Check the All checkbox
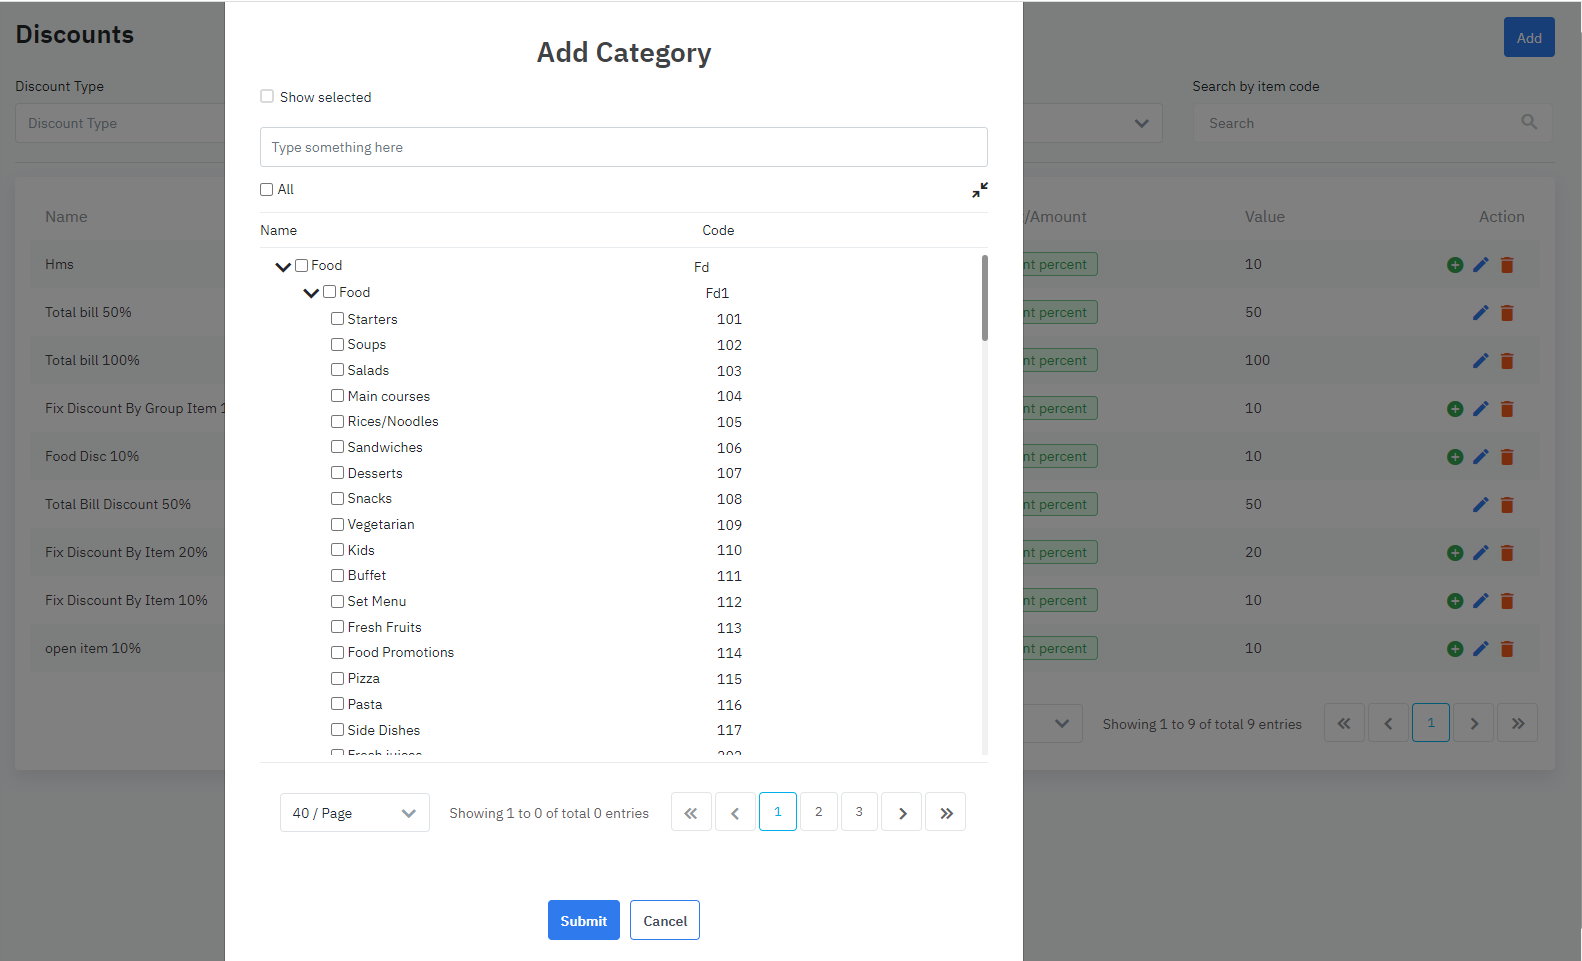The width and height of the screenshot is (1582, 961). (267, 190)
